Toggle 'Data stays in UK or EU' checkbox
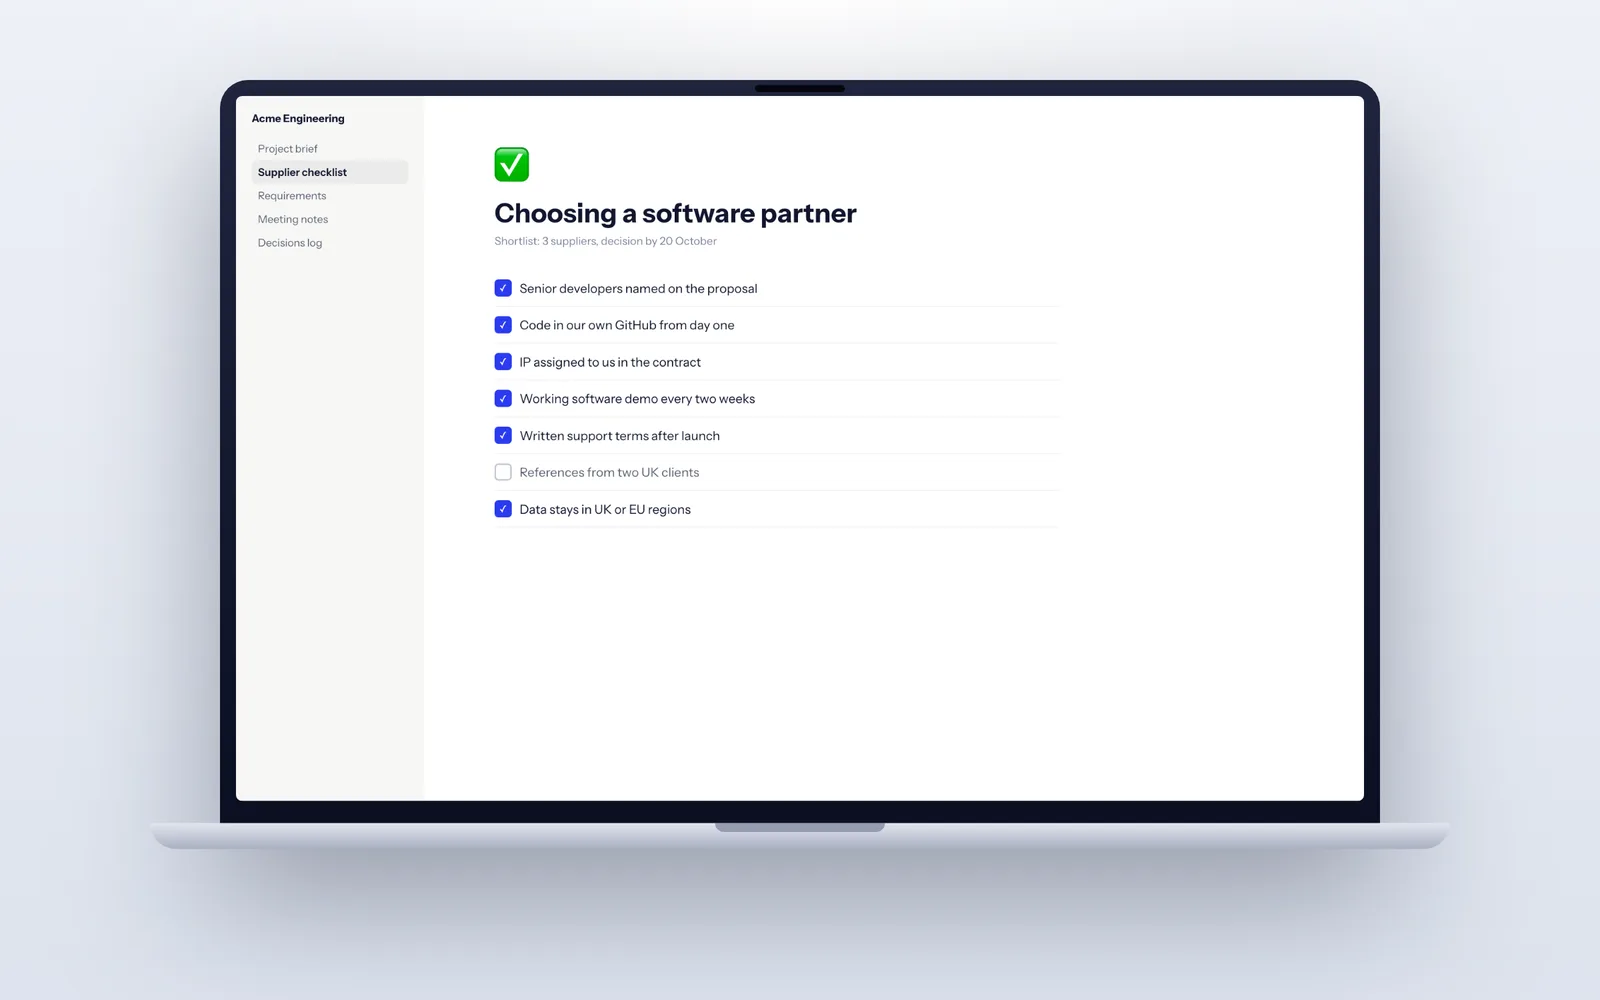Image resolution: width=1600 pixels, height=1000 pixels. click(503, 509)
